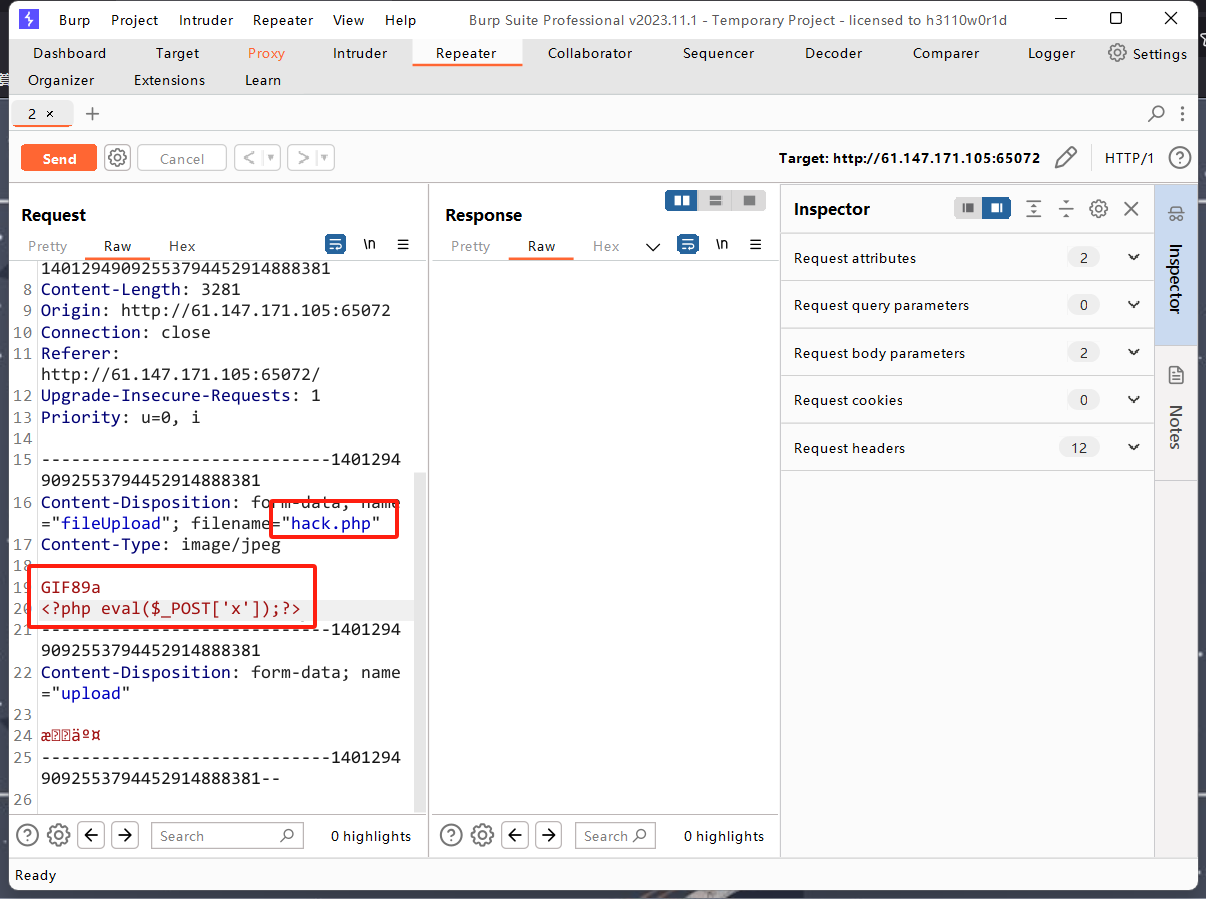Jump to next search match in Response
The width and height of the screenshot is (1206, 899).
549,835
